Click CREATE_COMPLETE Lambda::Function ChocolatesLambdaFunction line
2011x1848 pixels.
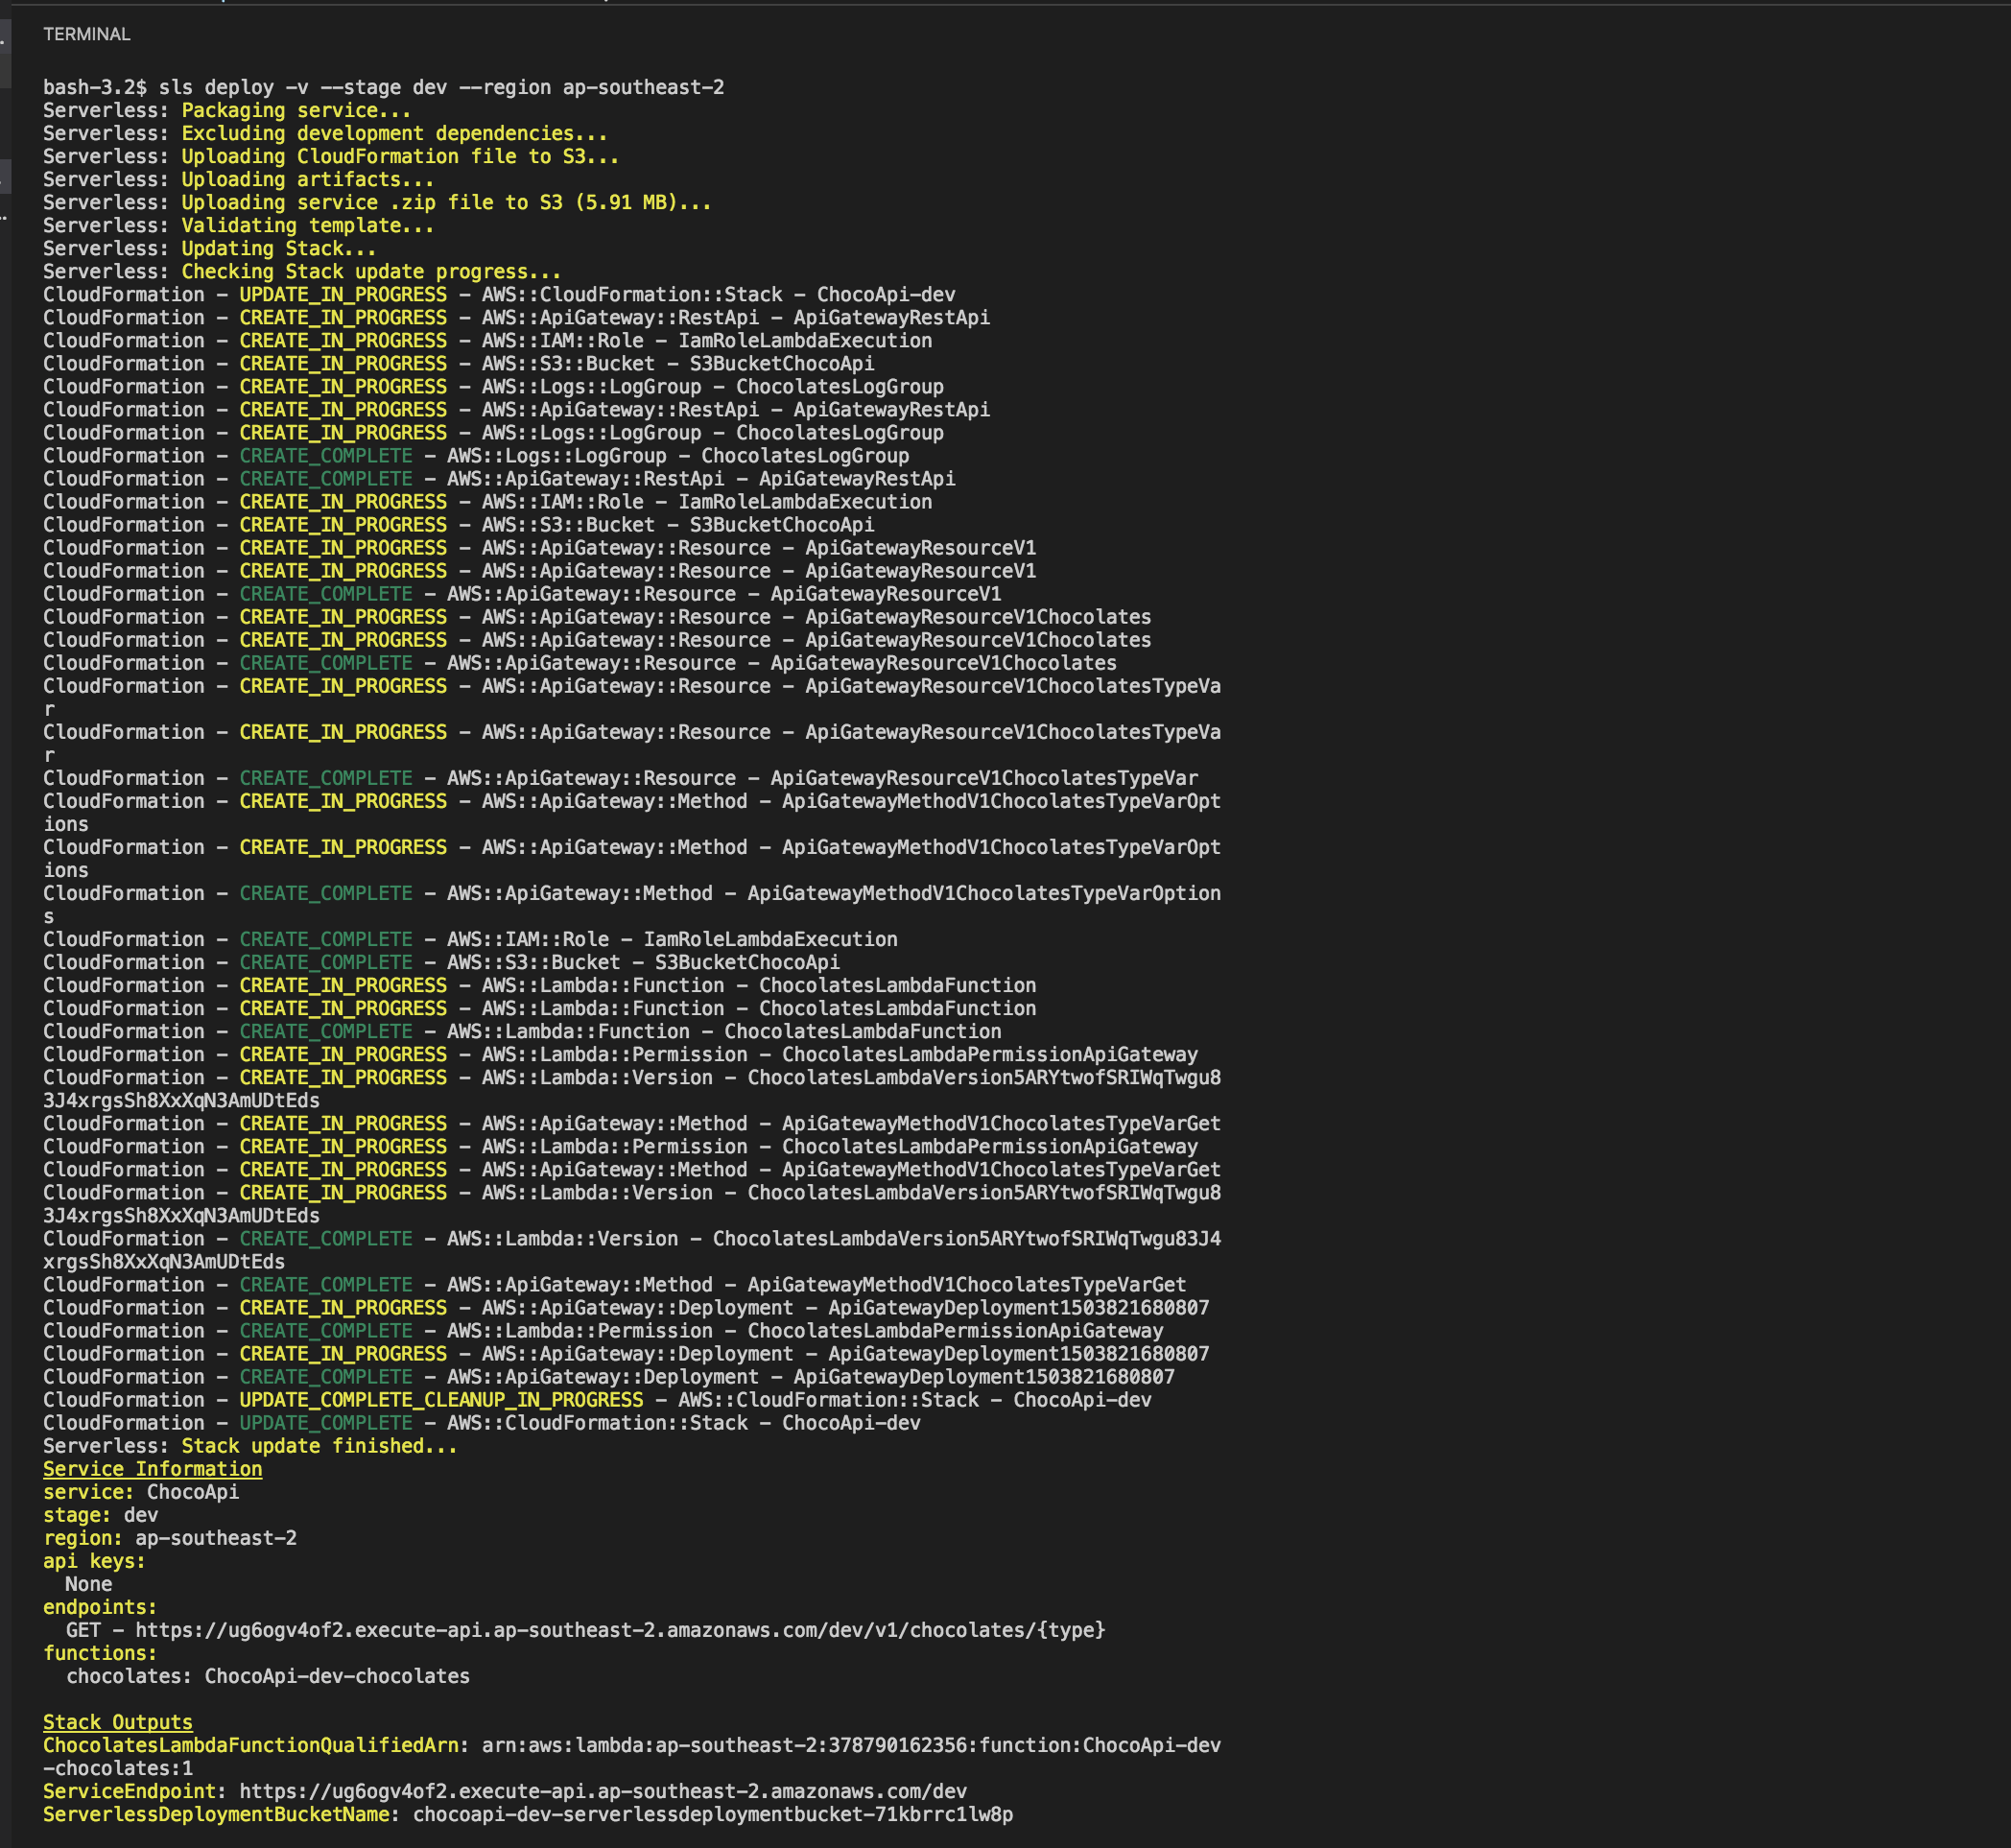pos(522,1030)
